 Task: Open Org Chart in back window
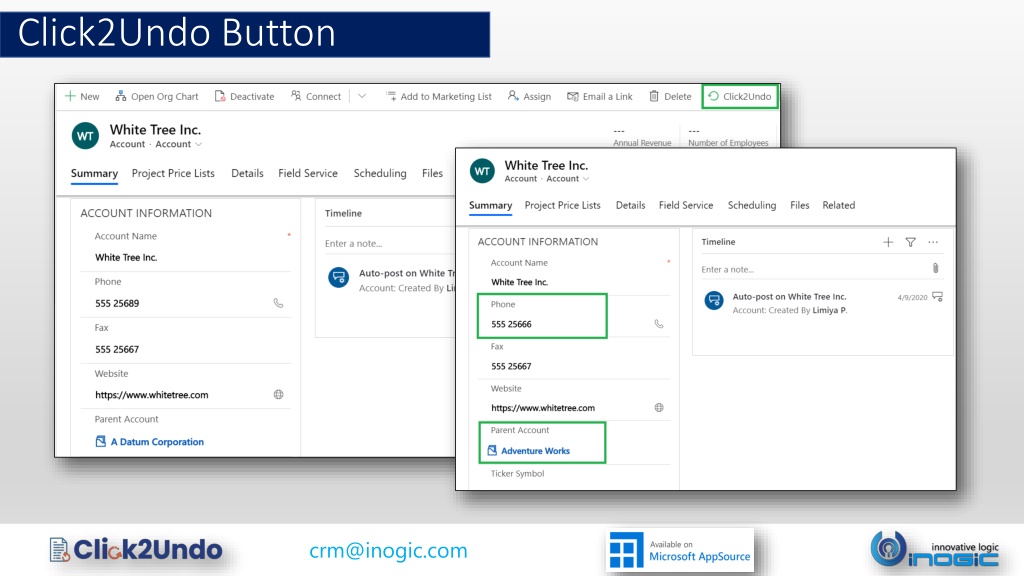coord(157,97)
